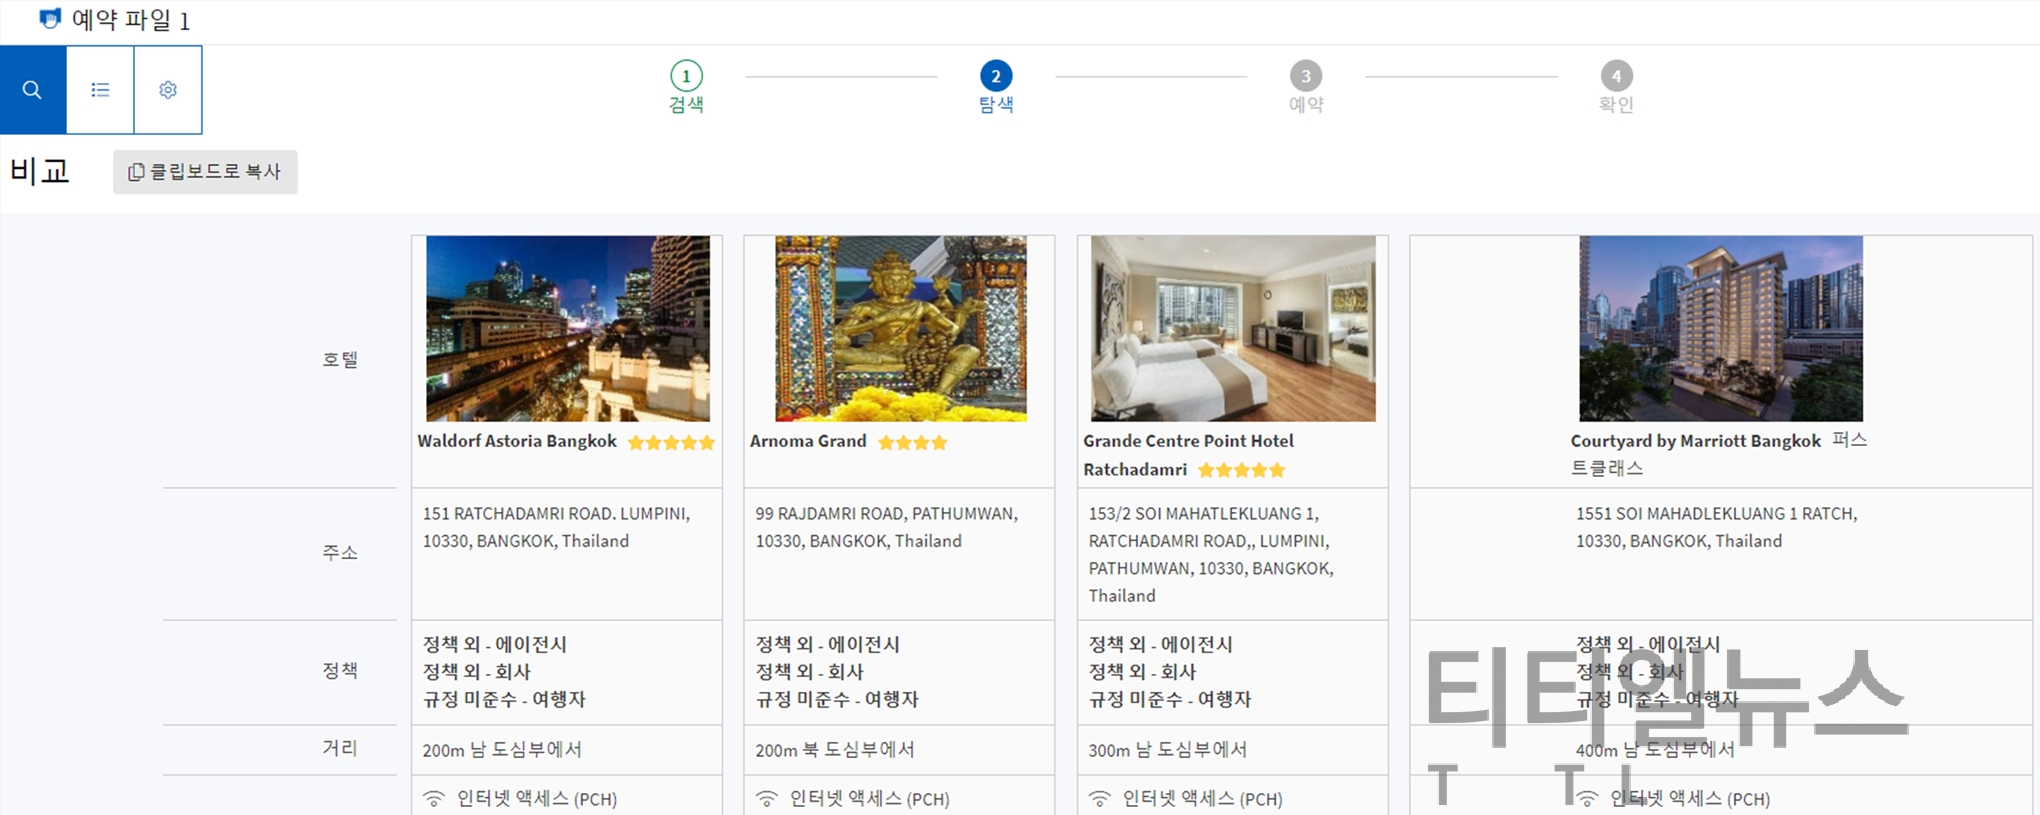This screenshot has width=2040, height=815.
Task: Open the Arnoma Grand photo
Action: 901,328
